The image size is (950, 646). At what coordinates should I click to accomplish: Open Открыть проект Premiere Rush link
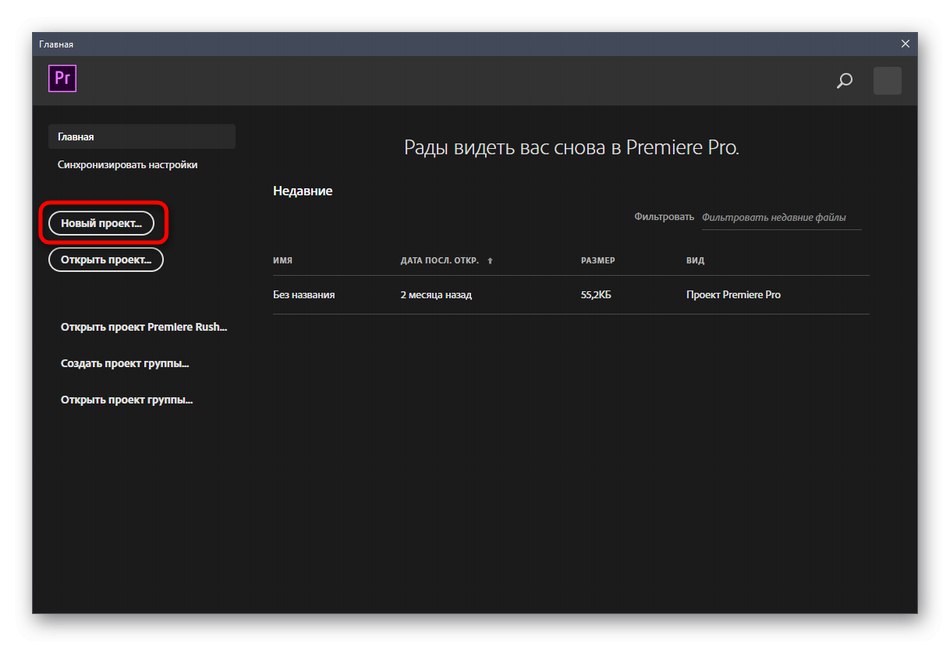coord(144,327)
